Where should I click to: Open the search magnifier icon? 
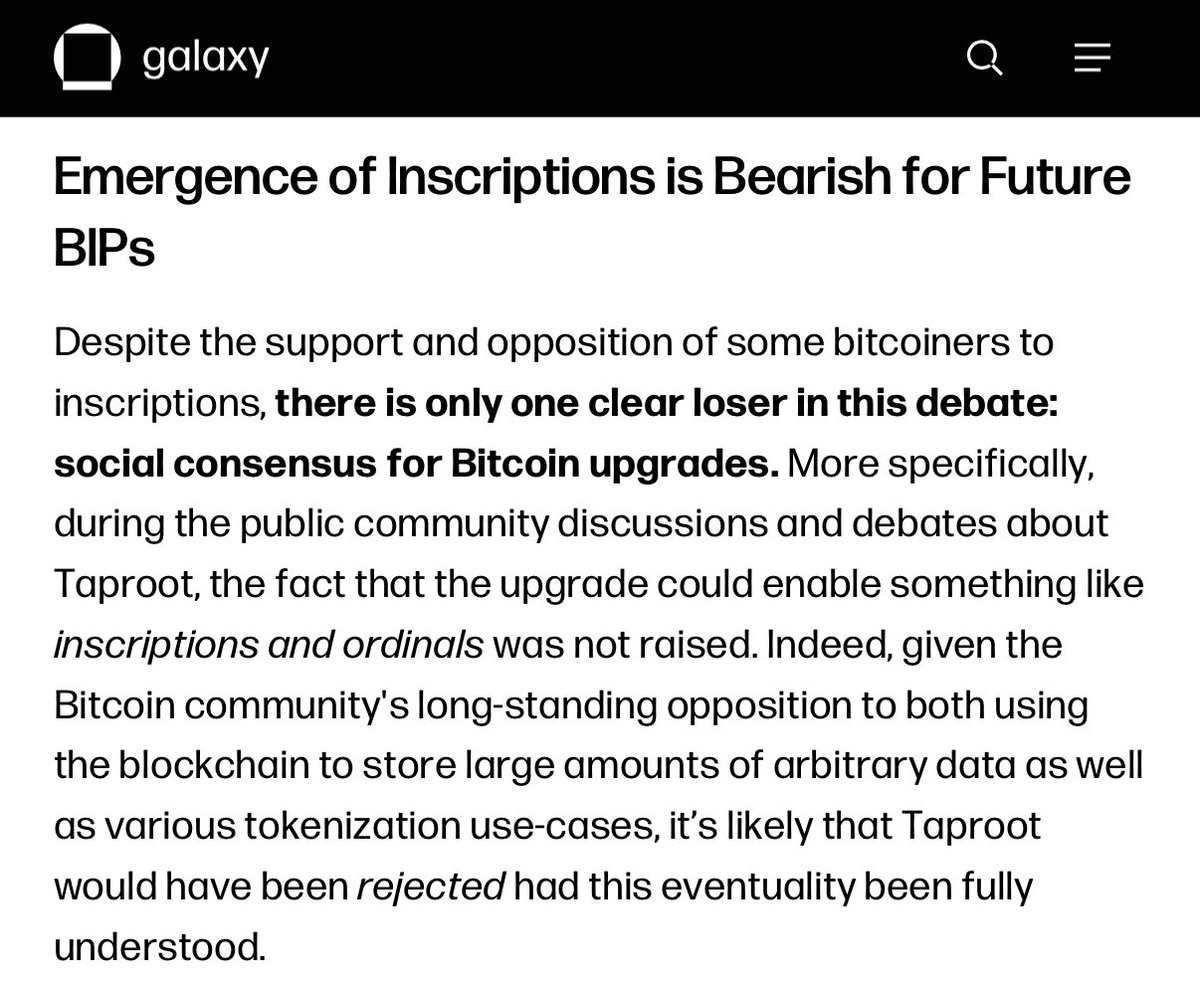click(985, 59)
